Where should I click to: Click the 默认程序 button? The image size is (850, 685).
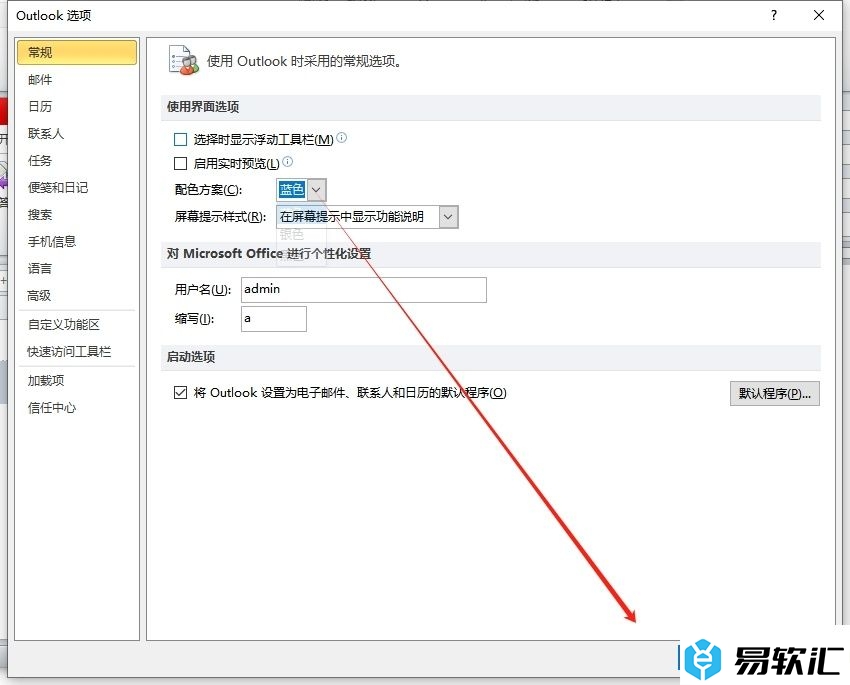775,393
